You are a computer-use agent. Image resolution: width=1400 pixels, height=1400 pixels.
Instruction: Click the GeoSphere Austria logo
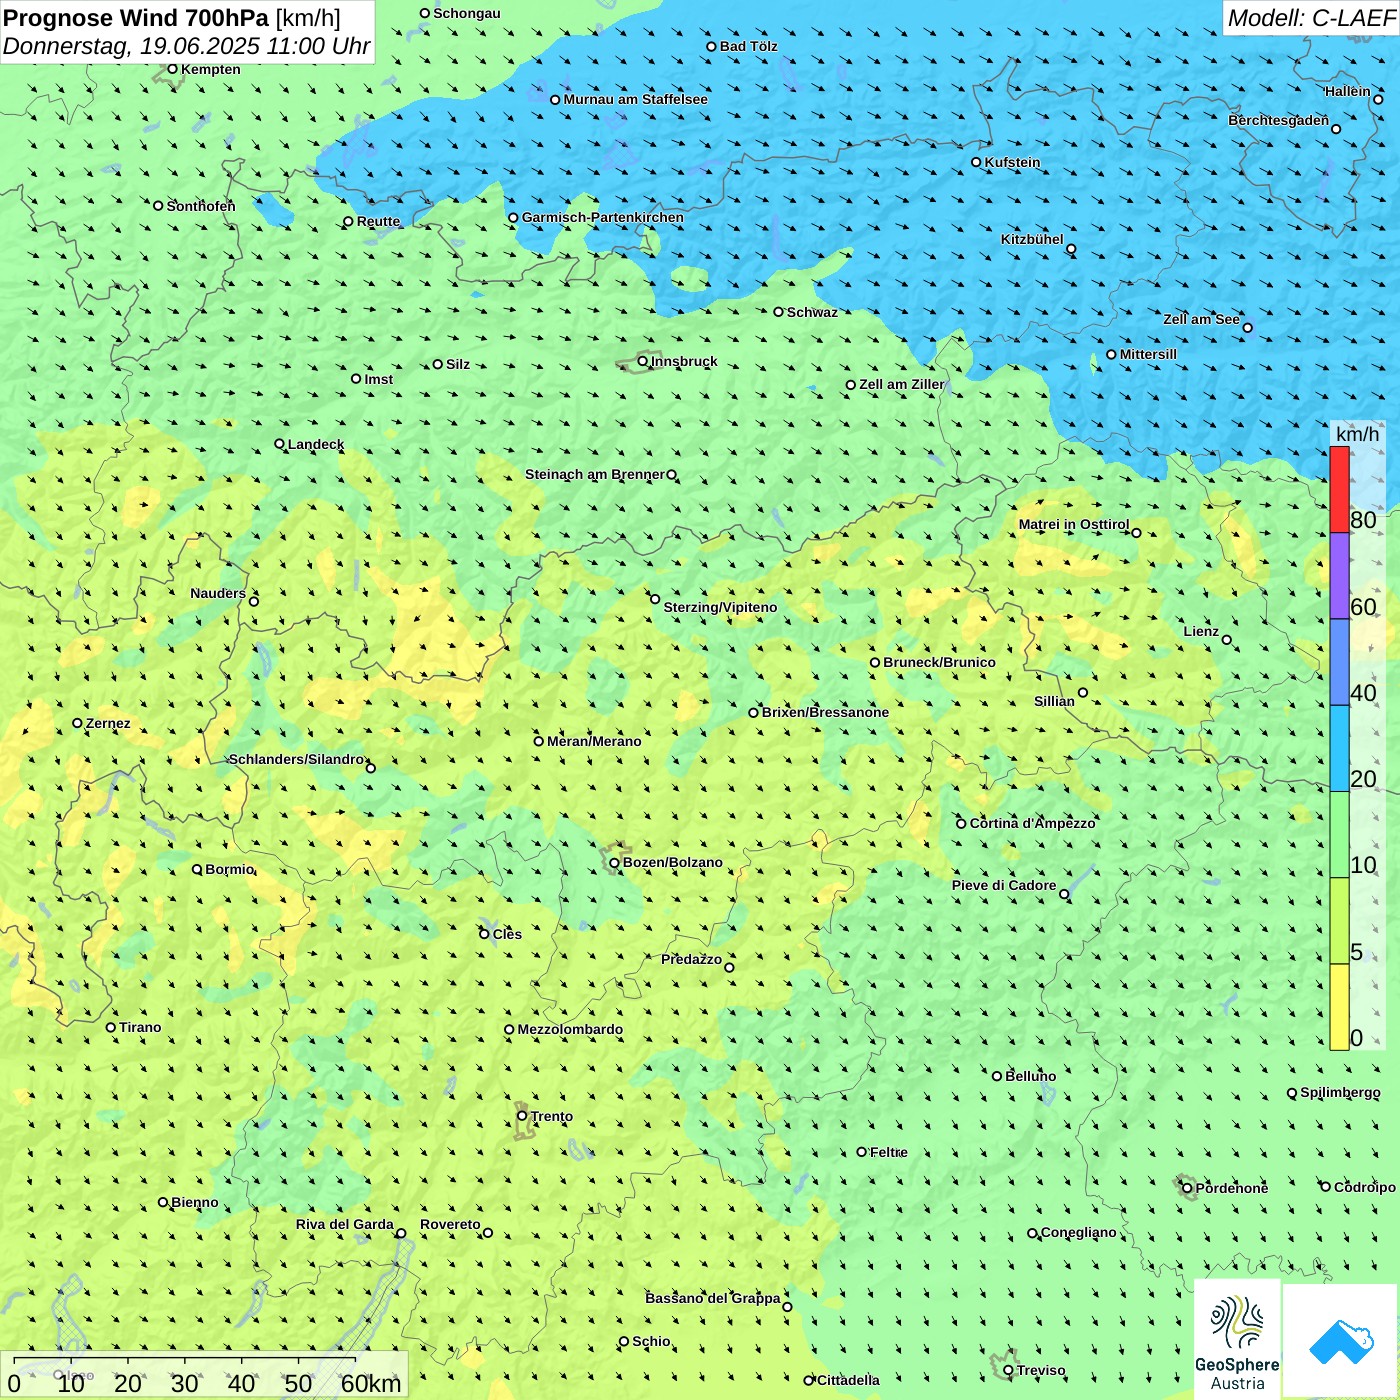[x=1237, y=1340]
